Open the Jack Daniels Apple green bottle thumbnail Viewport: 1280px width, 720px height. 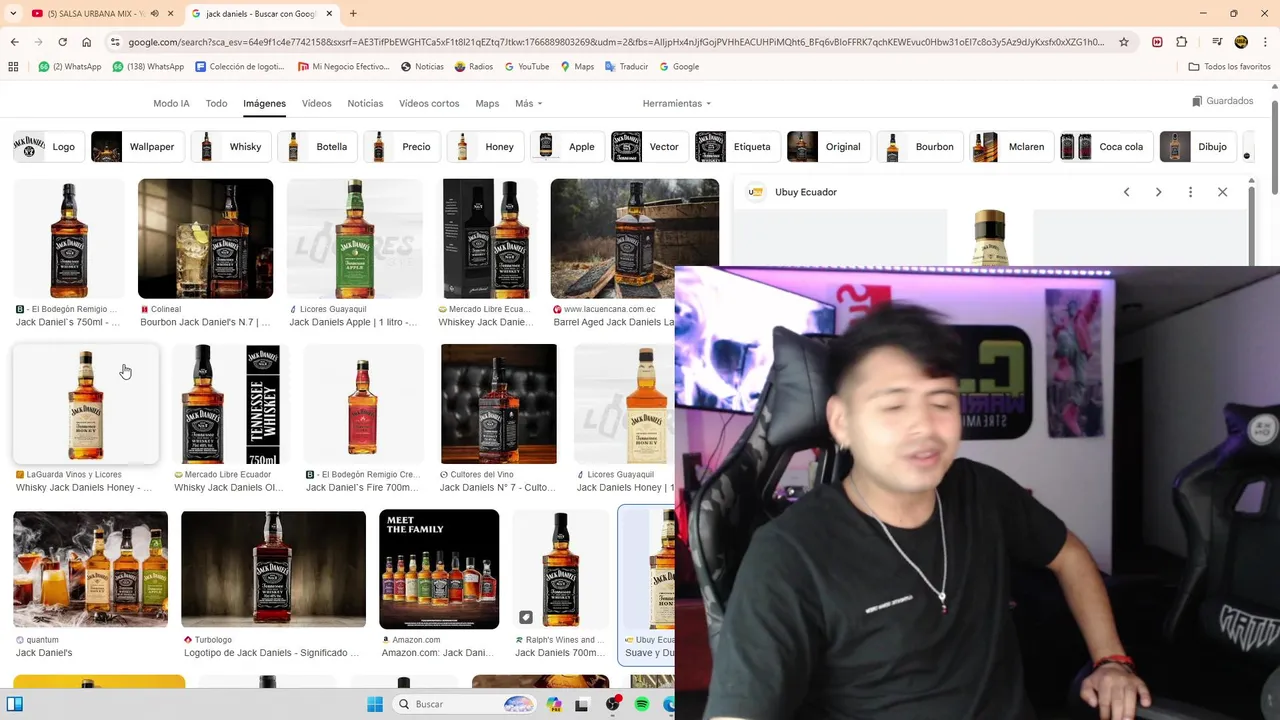tap(355, 239)
